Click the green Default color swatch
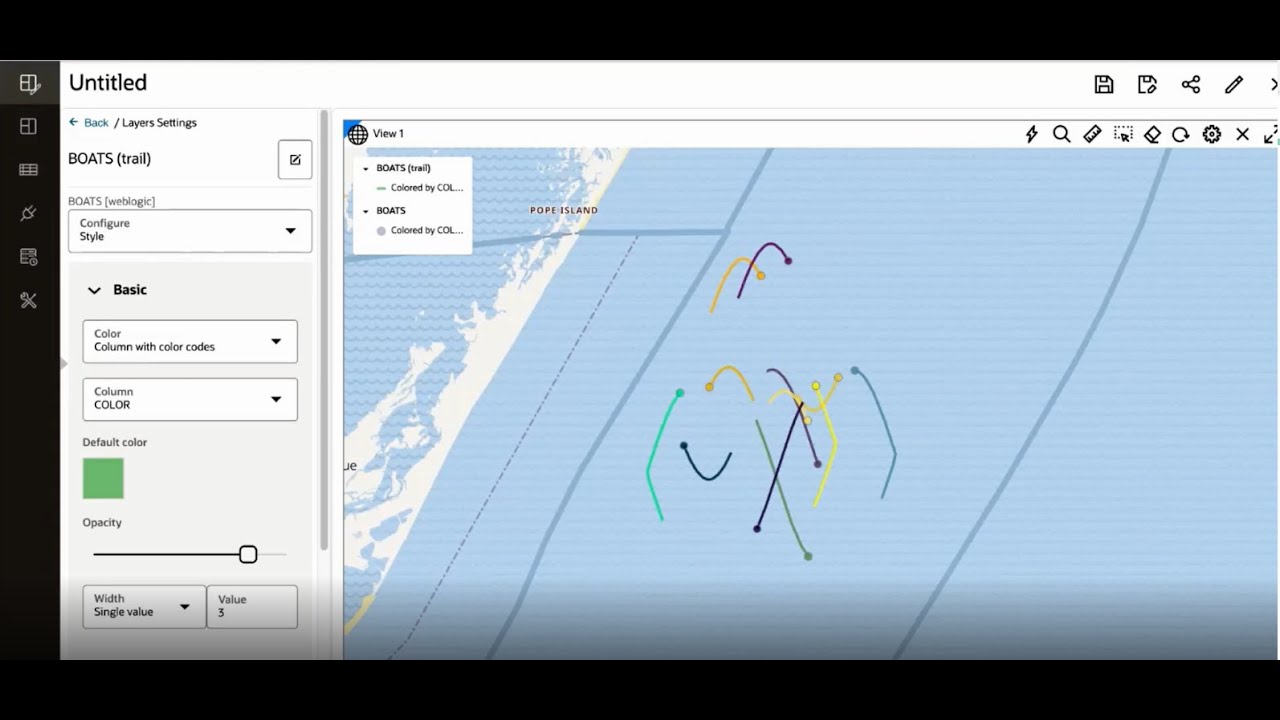Image resolution: width=1280 pixels, height=720 pixels. 103,478
